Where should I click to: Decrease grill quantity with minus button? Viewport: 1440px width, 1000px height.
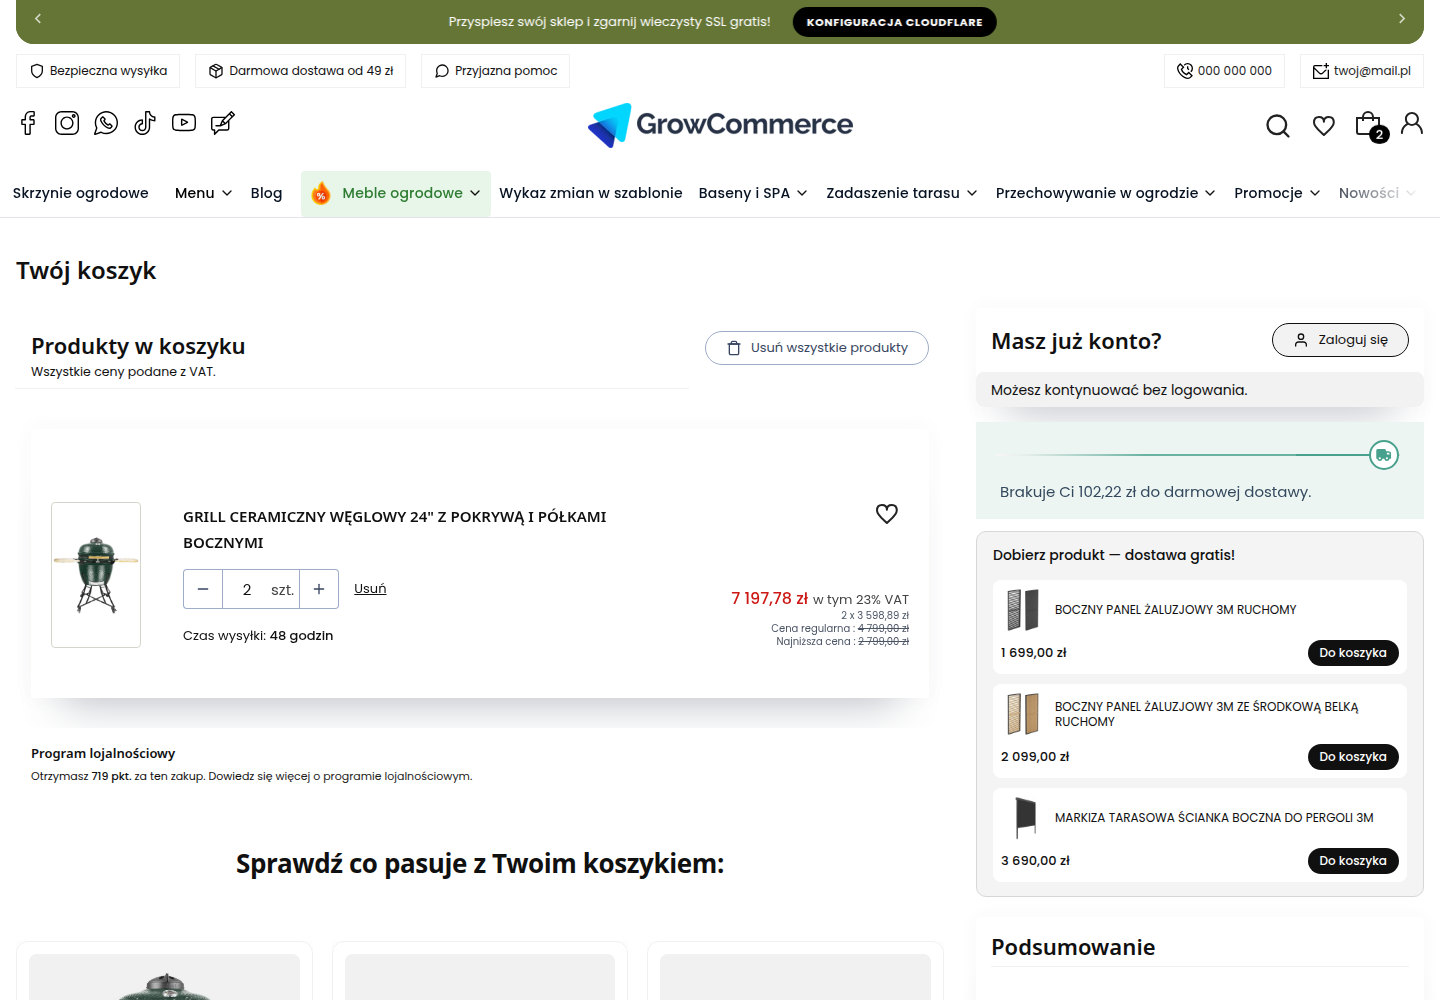click(203, 589)
